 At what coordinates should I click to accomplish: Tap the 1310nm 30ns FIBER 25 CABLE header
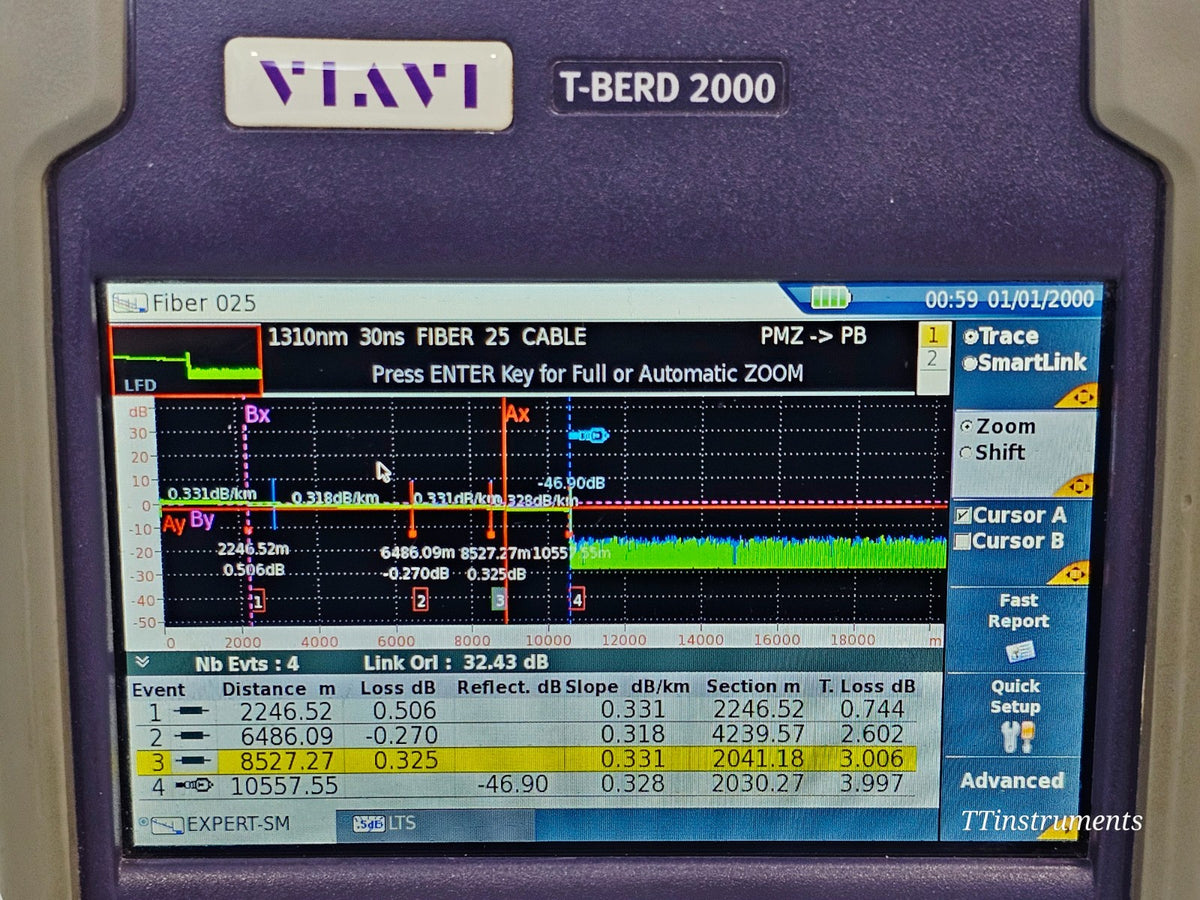pyautogui.click(x=427, y=337)
